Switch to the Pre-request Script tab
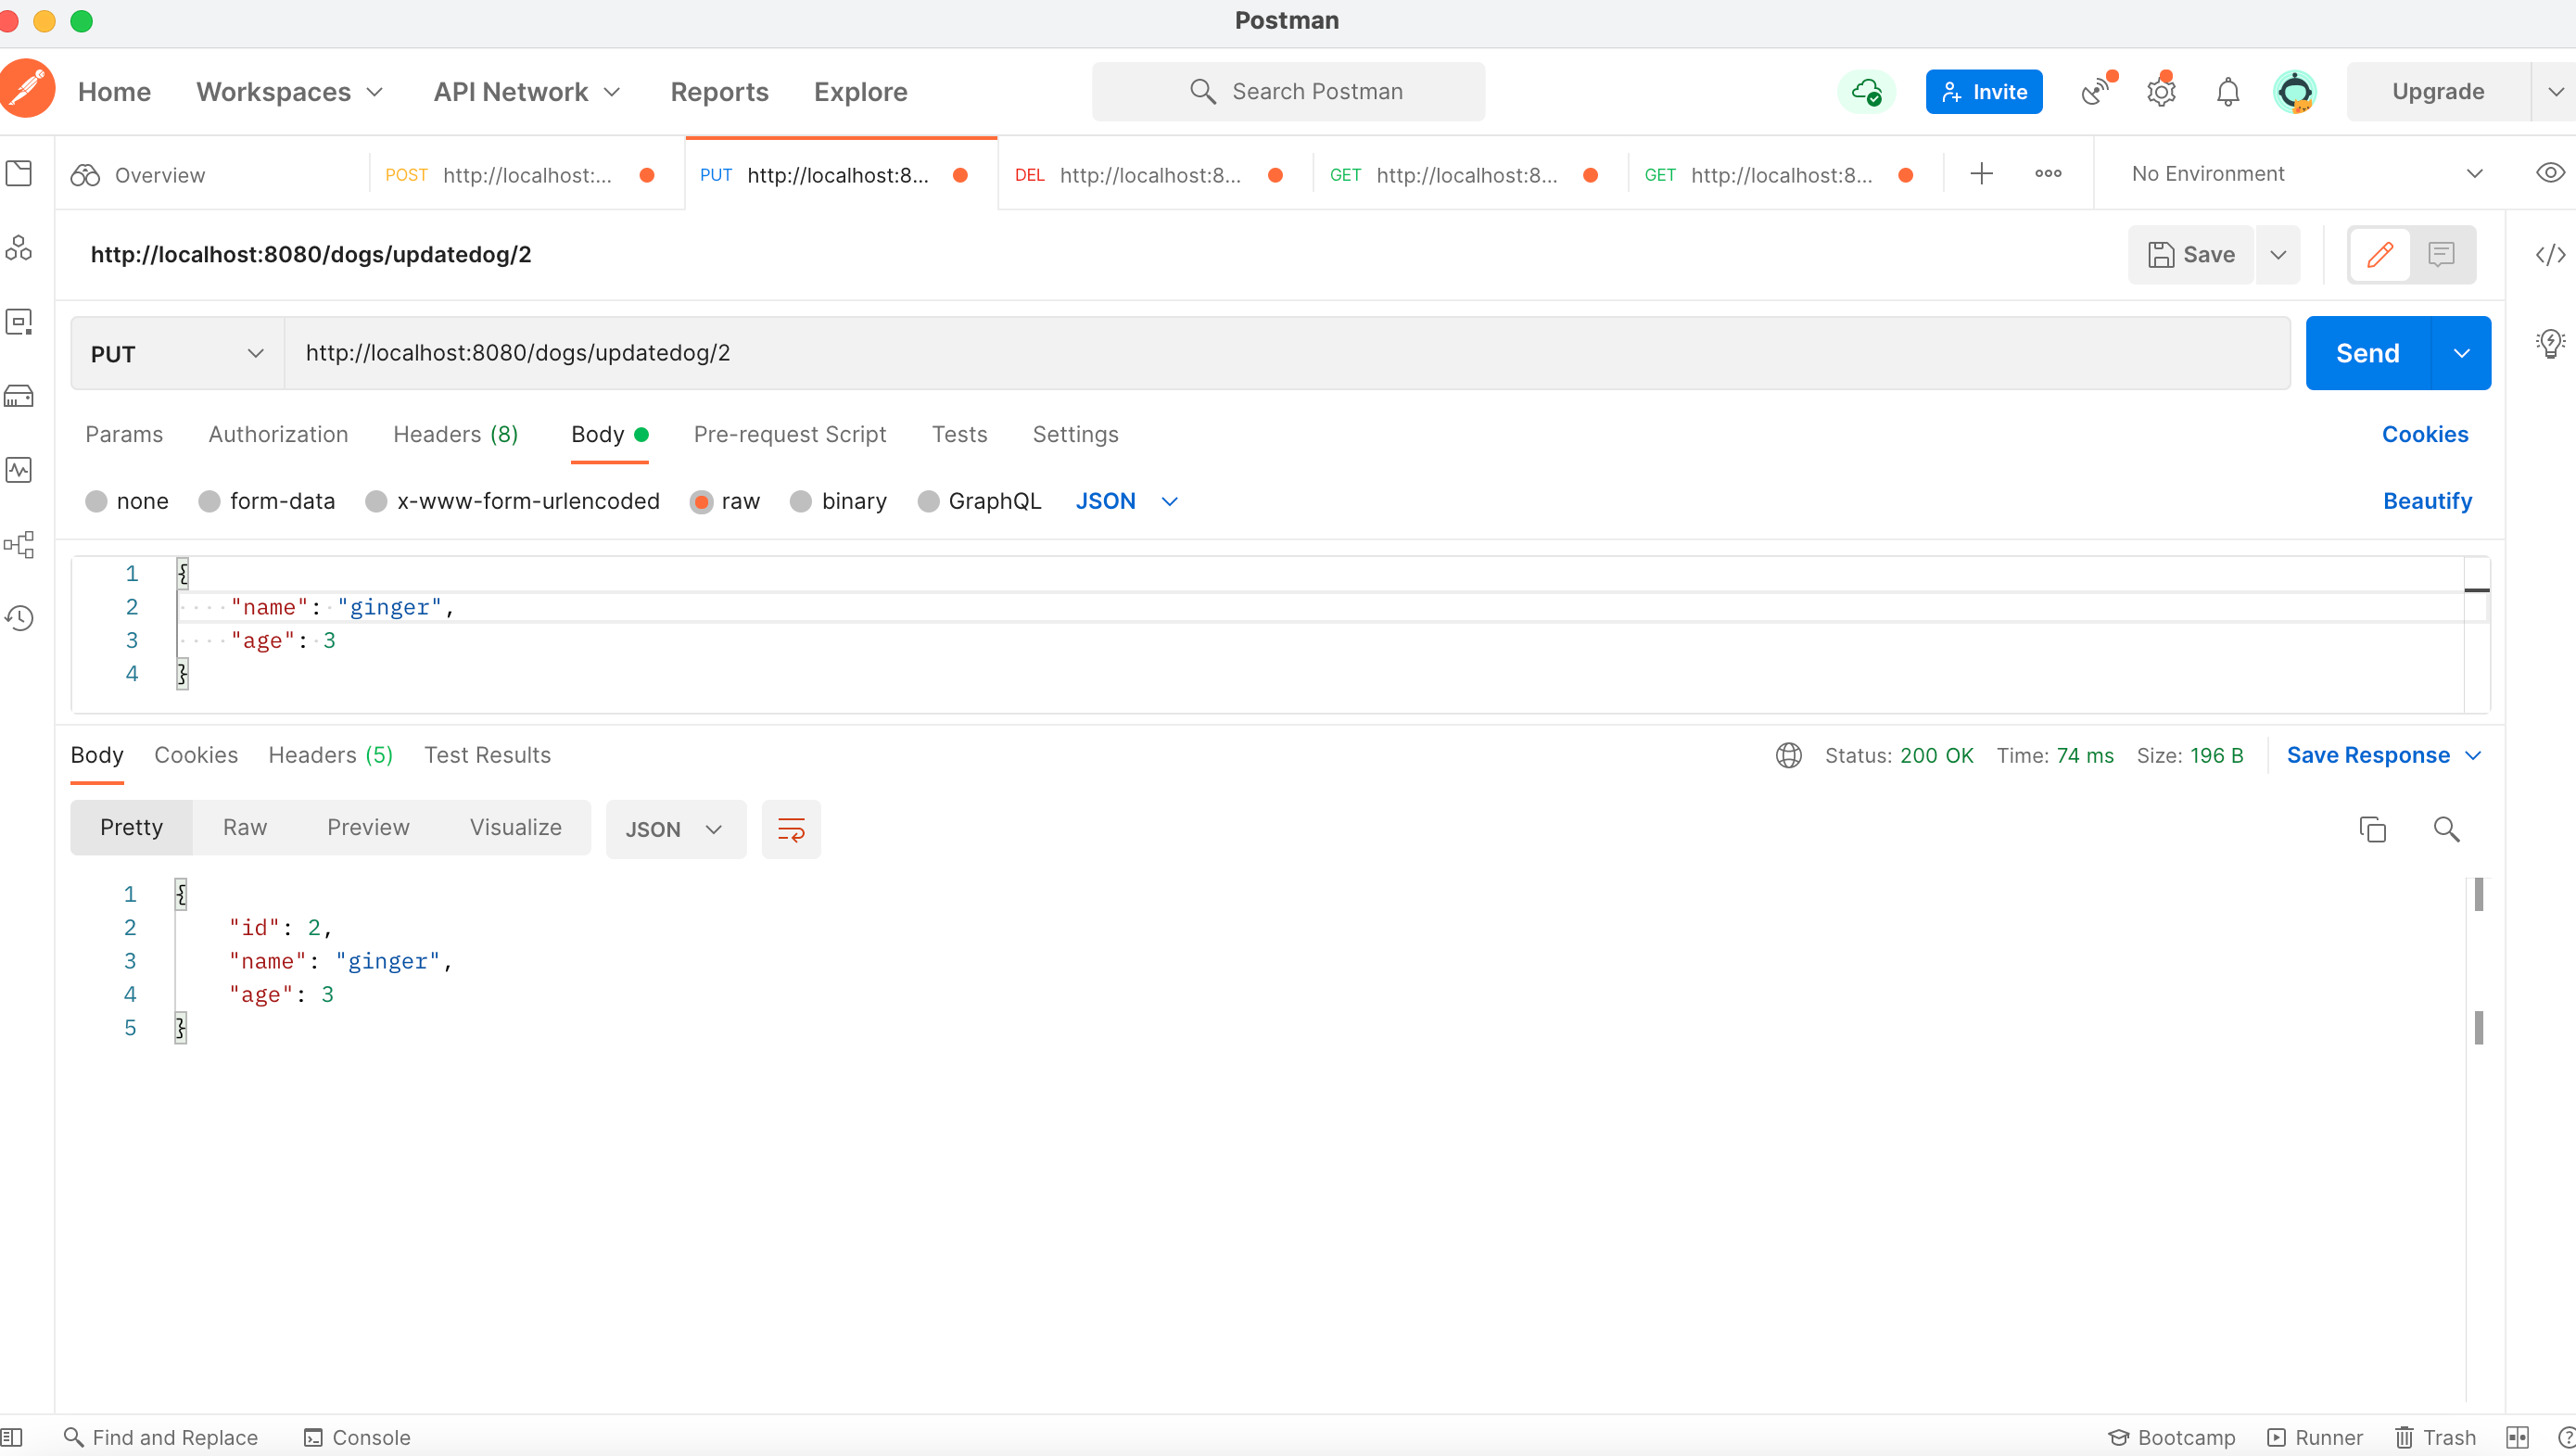The width and height of the screenshot is (2576, 1456). pyautogui.click(x=790, y=434)
